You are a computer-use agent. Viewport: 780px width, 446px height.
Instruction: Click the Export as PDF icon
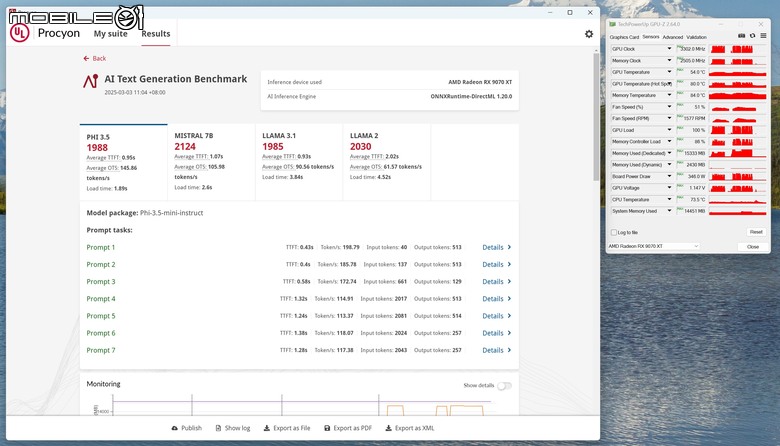pyautogui.click(x=327, y=428)
